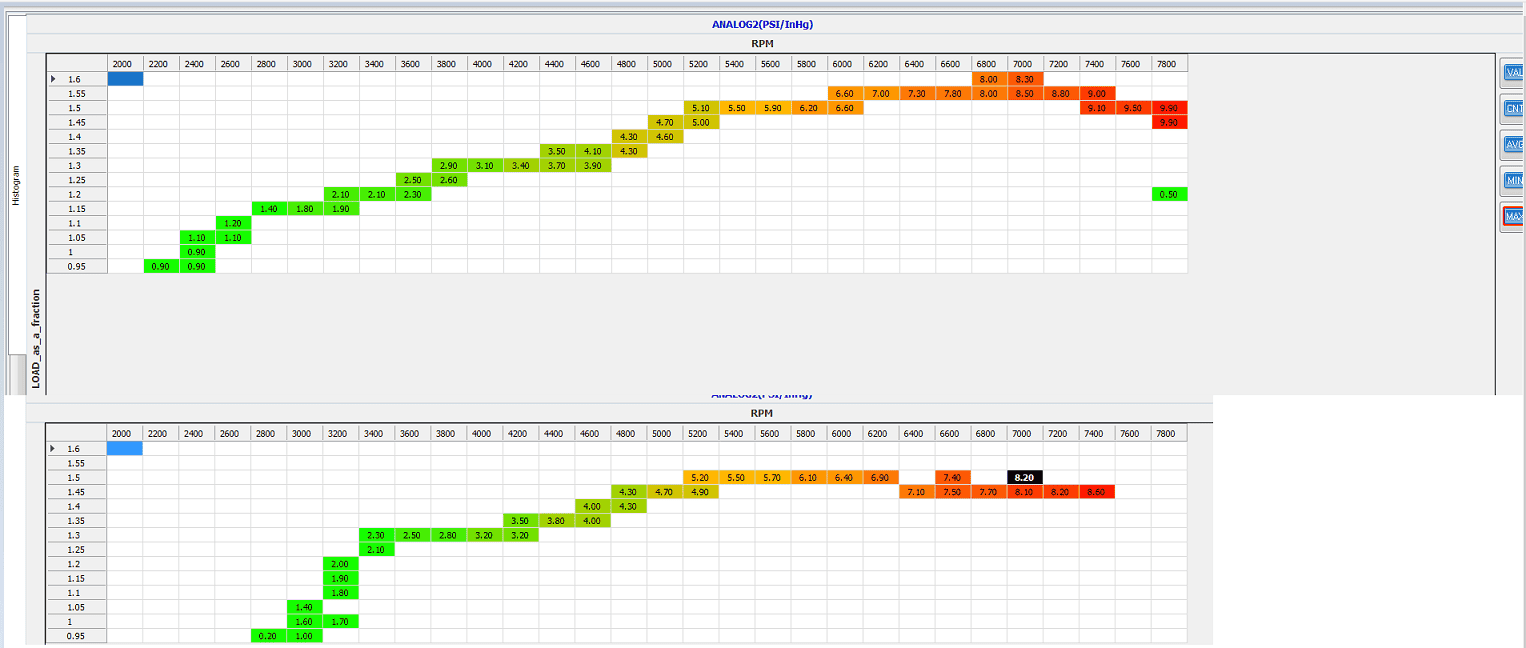Select the 7.70 cell in lower table
The width and height of the screenshot is (1526, 648).
pos(989,492)
